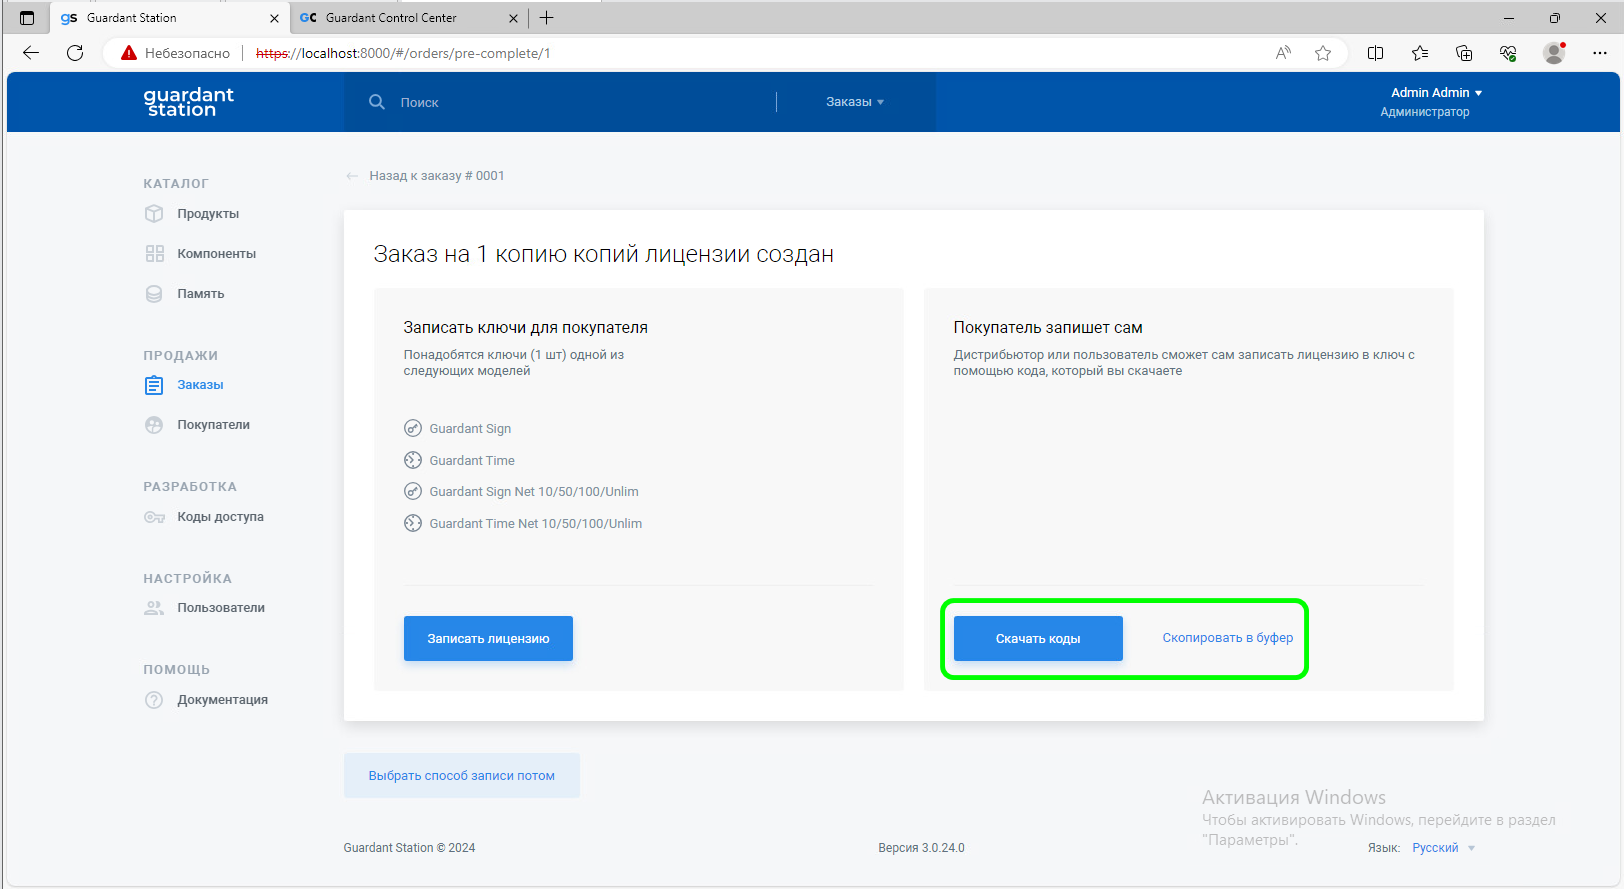
Task: Click the Коды доступа key icon
Action: (154, 517)
